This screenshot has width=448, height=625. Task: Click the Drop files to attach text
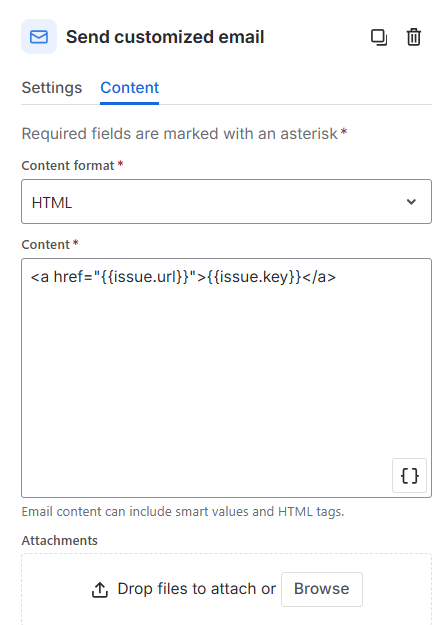coord(196,589)
